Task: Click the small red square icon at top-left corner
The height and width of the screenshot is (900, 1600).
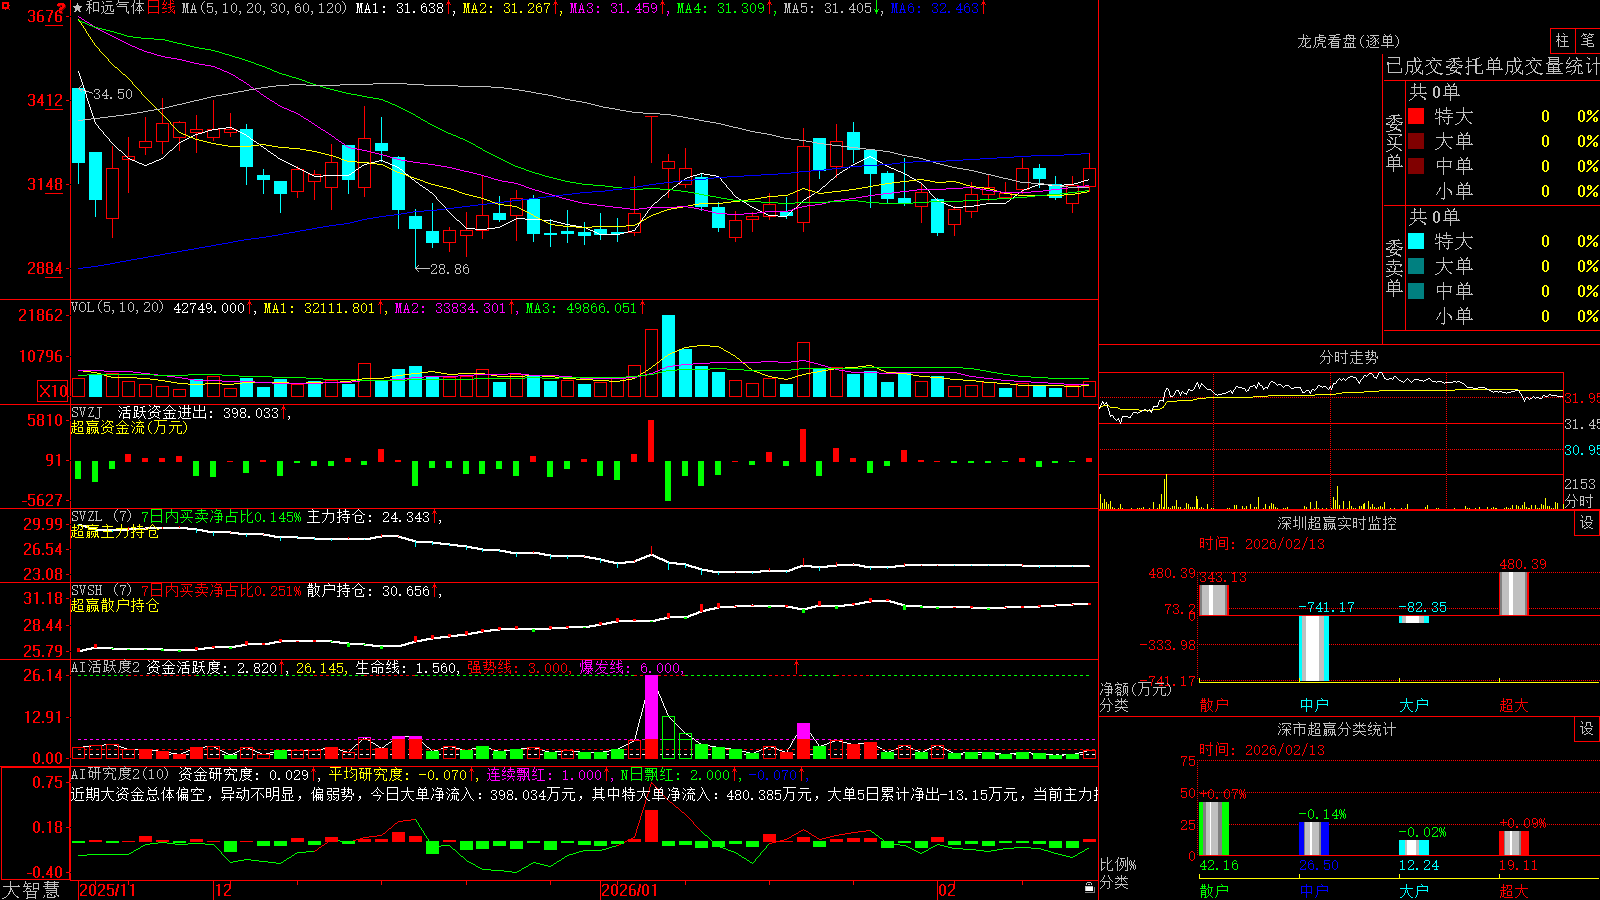Action: click(5, 5)
